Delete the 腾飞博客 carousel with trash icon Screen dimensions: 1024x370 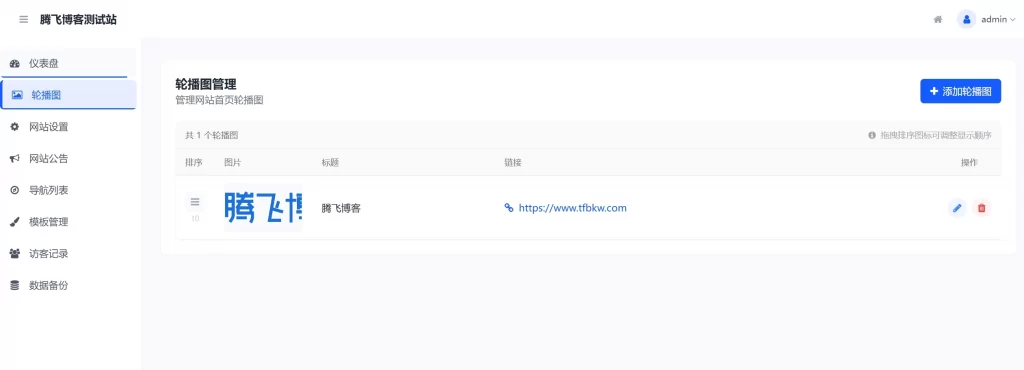pos(981,208)
